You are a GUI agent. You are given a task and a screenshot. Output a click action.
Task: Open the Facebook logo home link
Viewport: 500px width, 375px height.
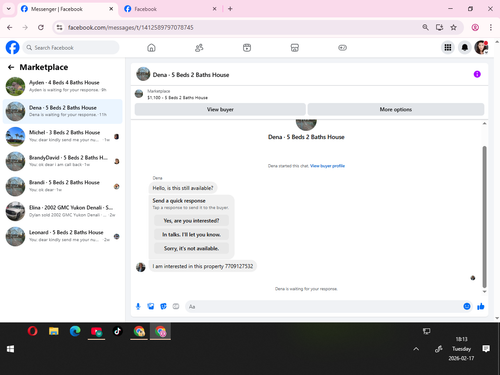pyautogui.click(x=13, y=48)
